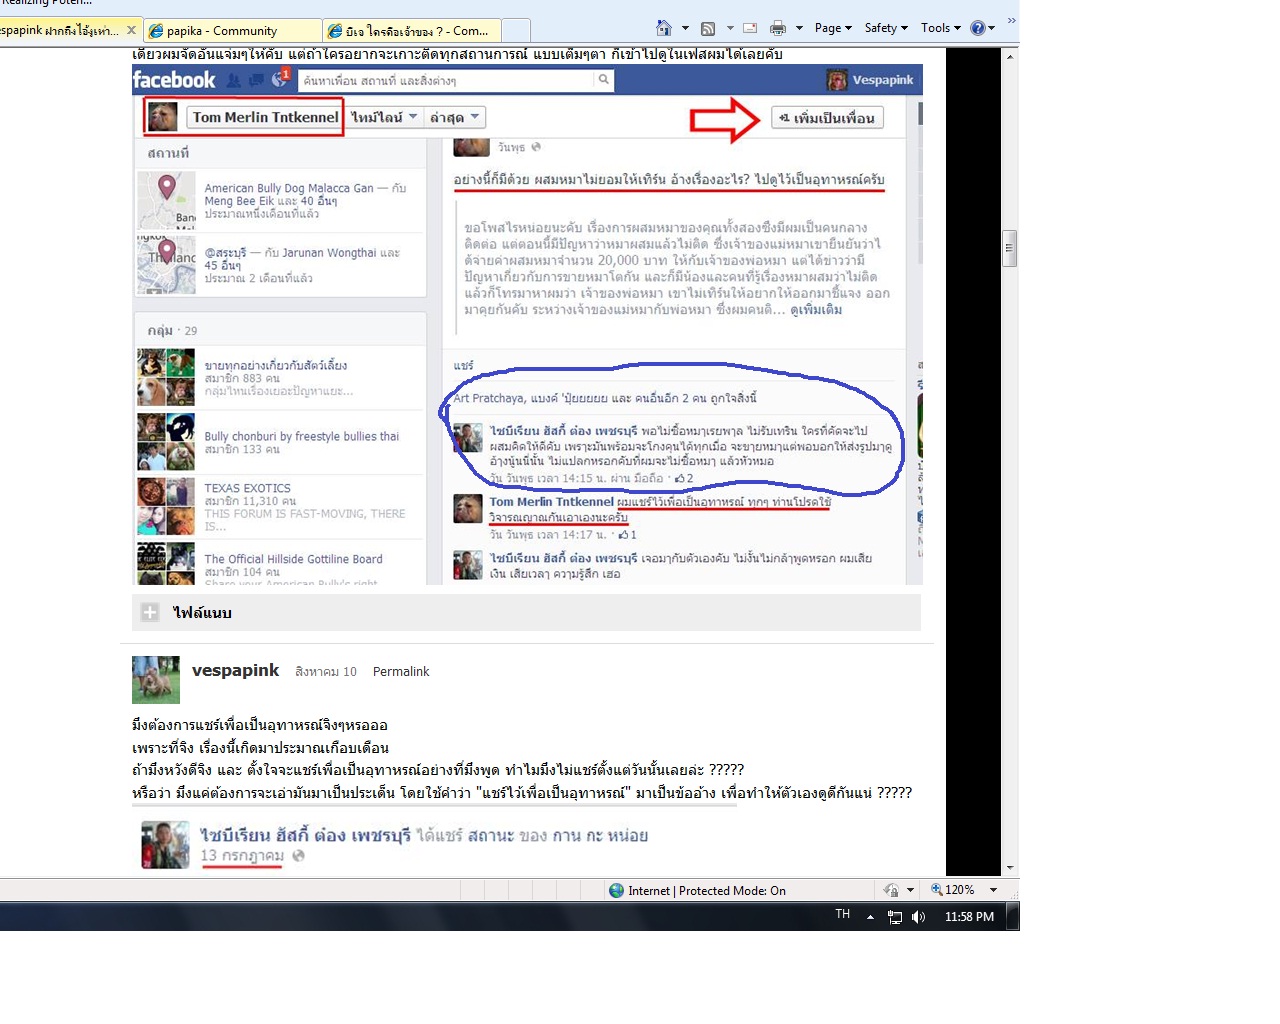Click the blue Help question mark icon
This screenshot has height=1024, width=1280.
977,28
